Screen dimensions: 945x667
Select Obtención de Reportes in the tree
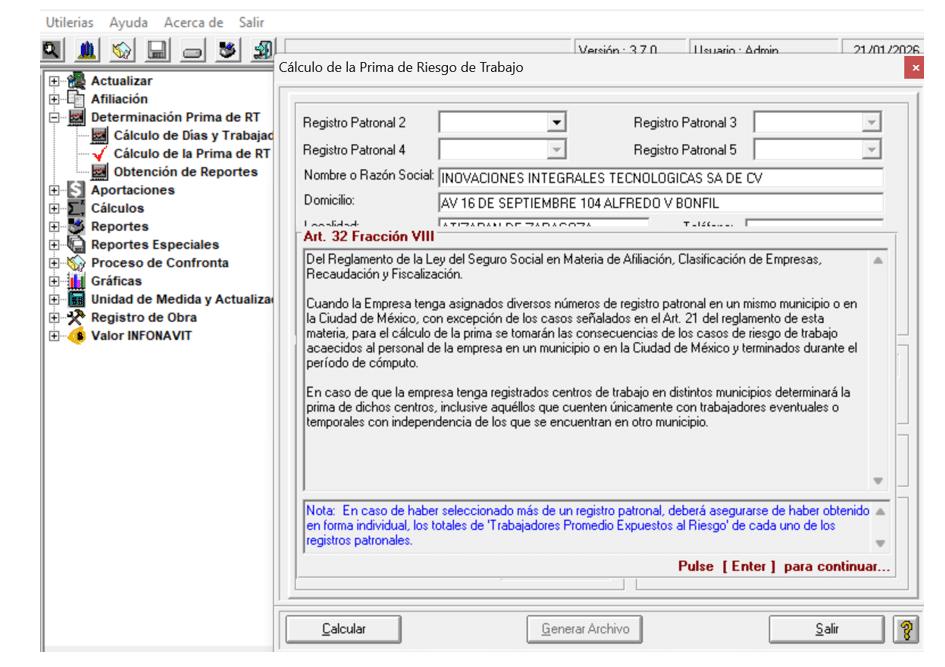click(185, 172)
